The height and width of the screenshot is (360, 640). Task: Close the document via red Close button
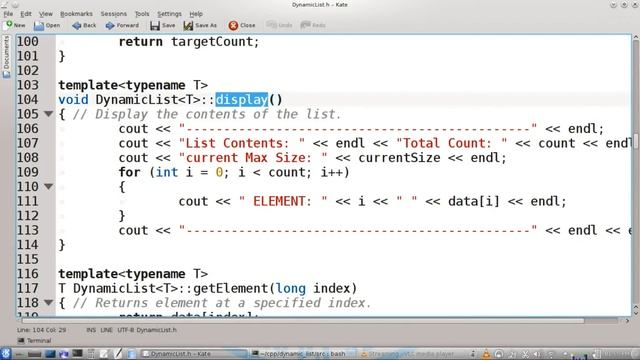(x=242, y=25)
